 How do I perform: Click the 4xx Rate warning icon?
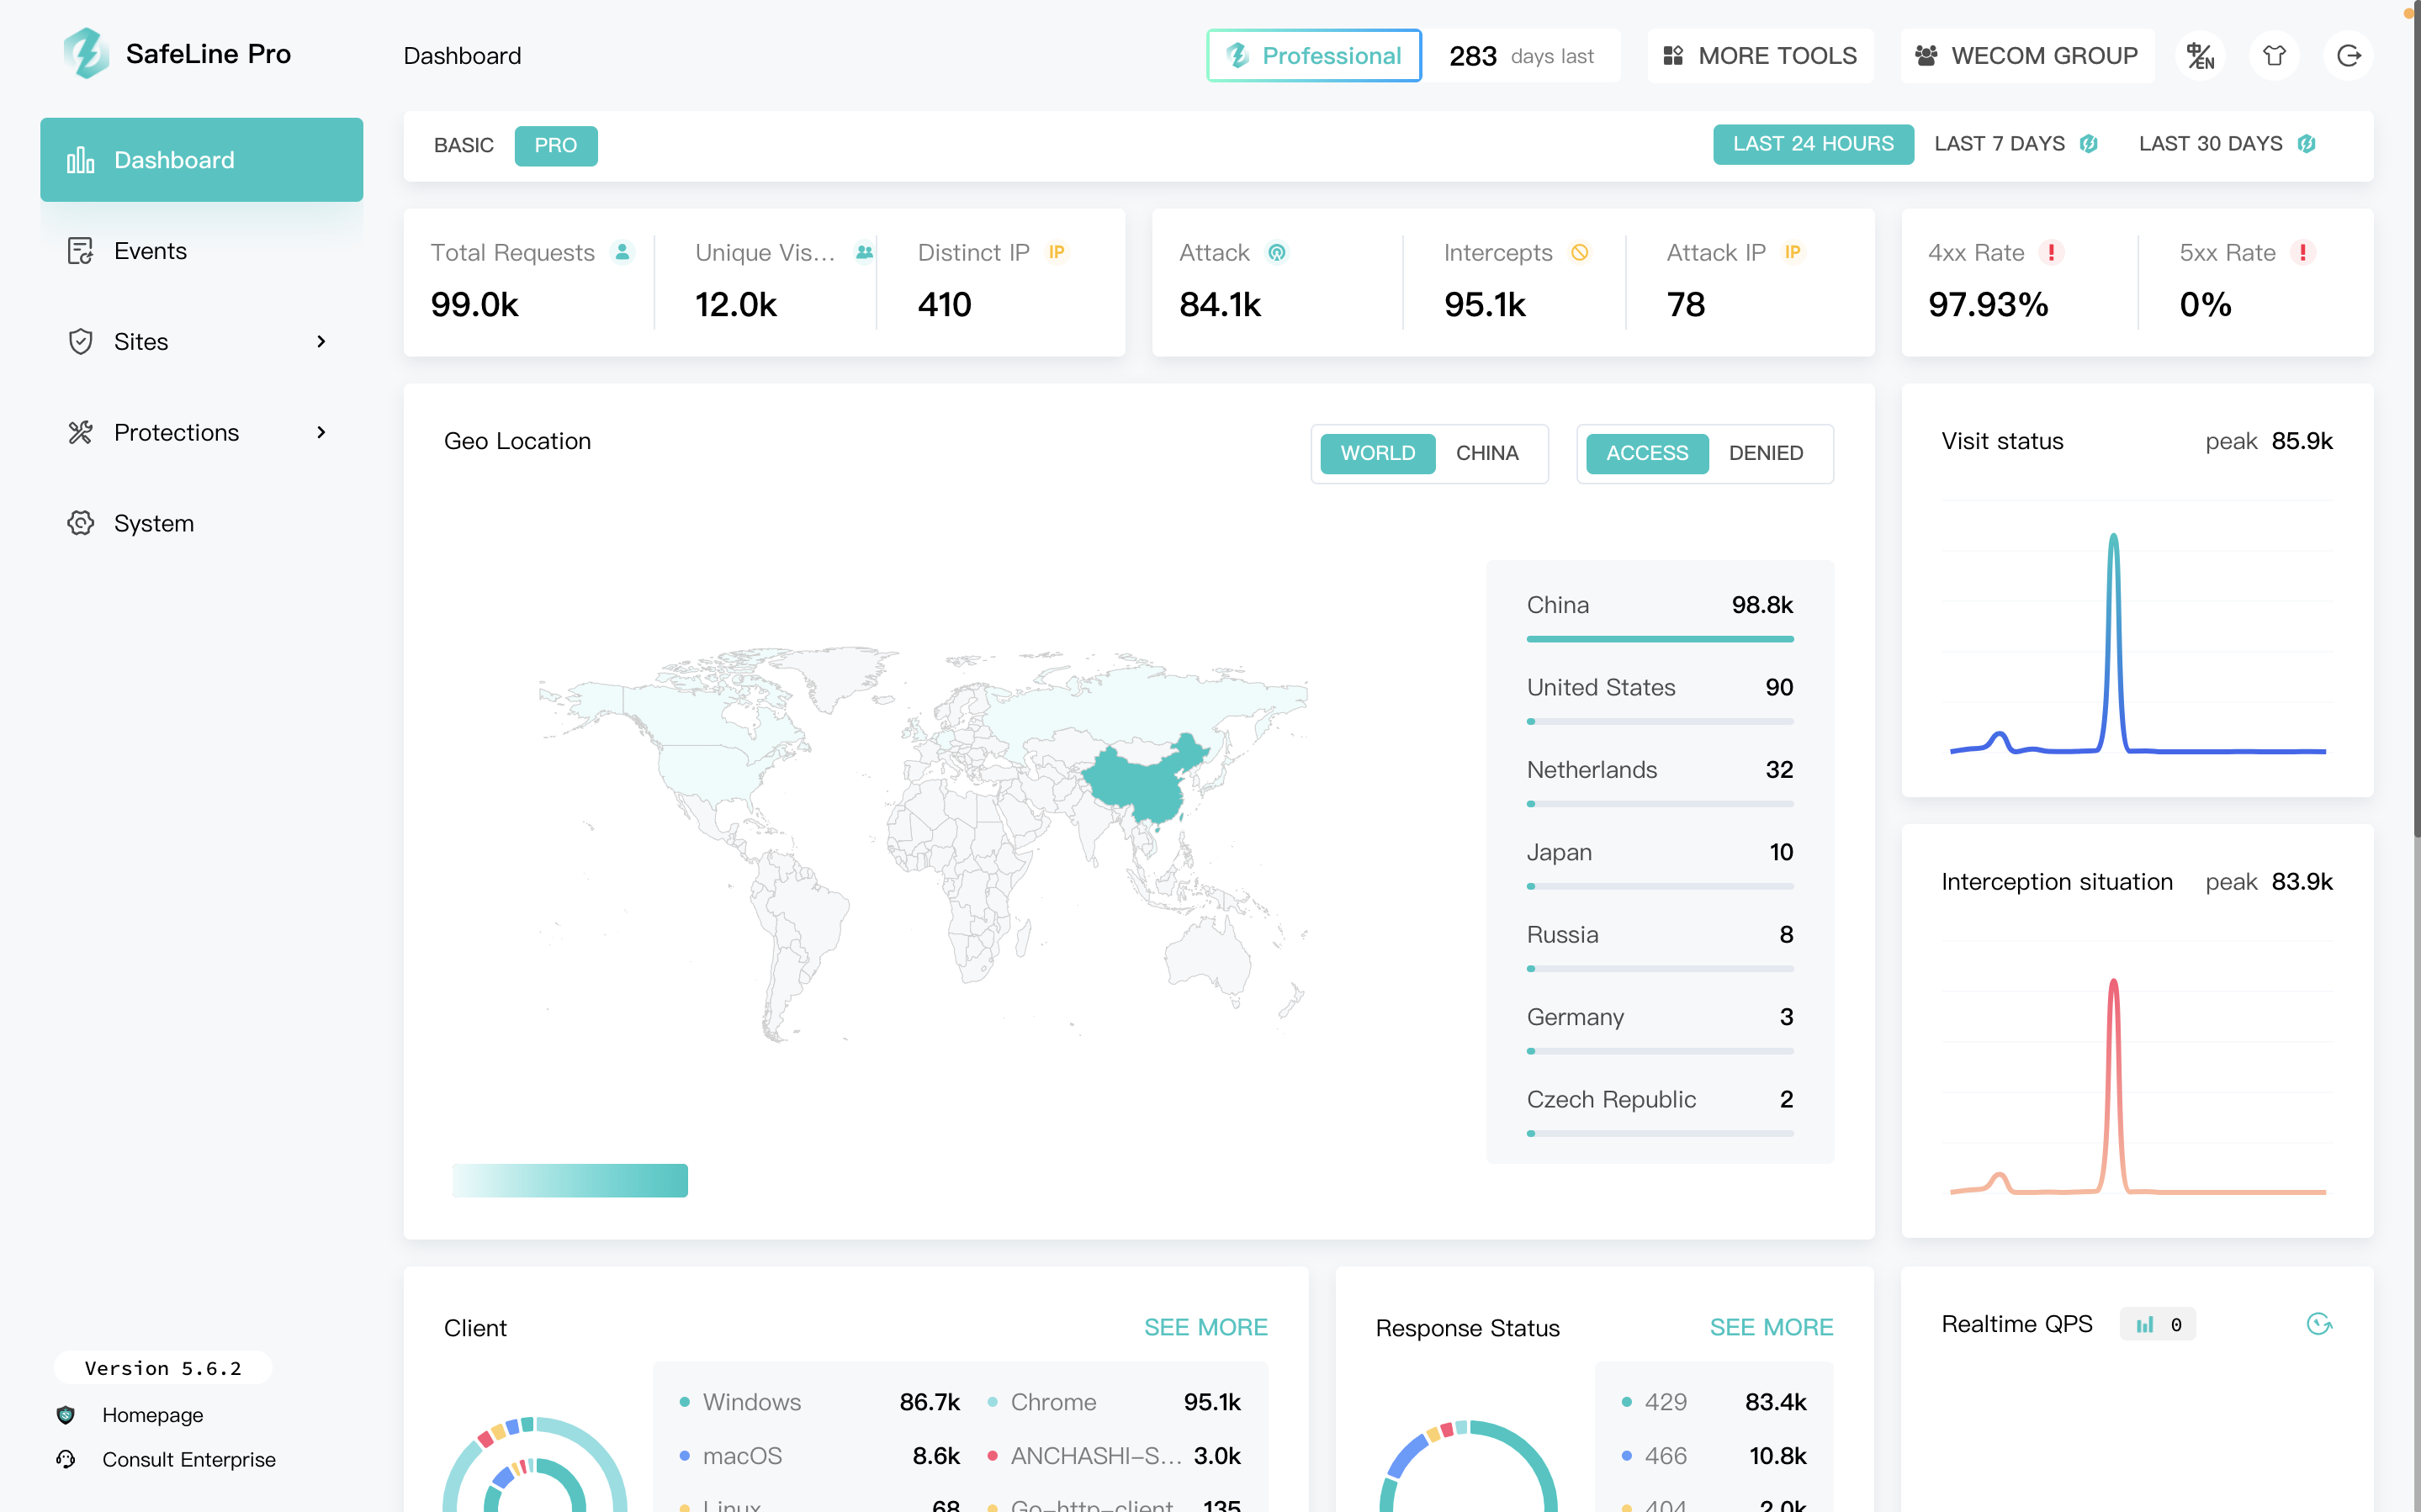click(x=2051, y=253)
